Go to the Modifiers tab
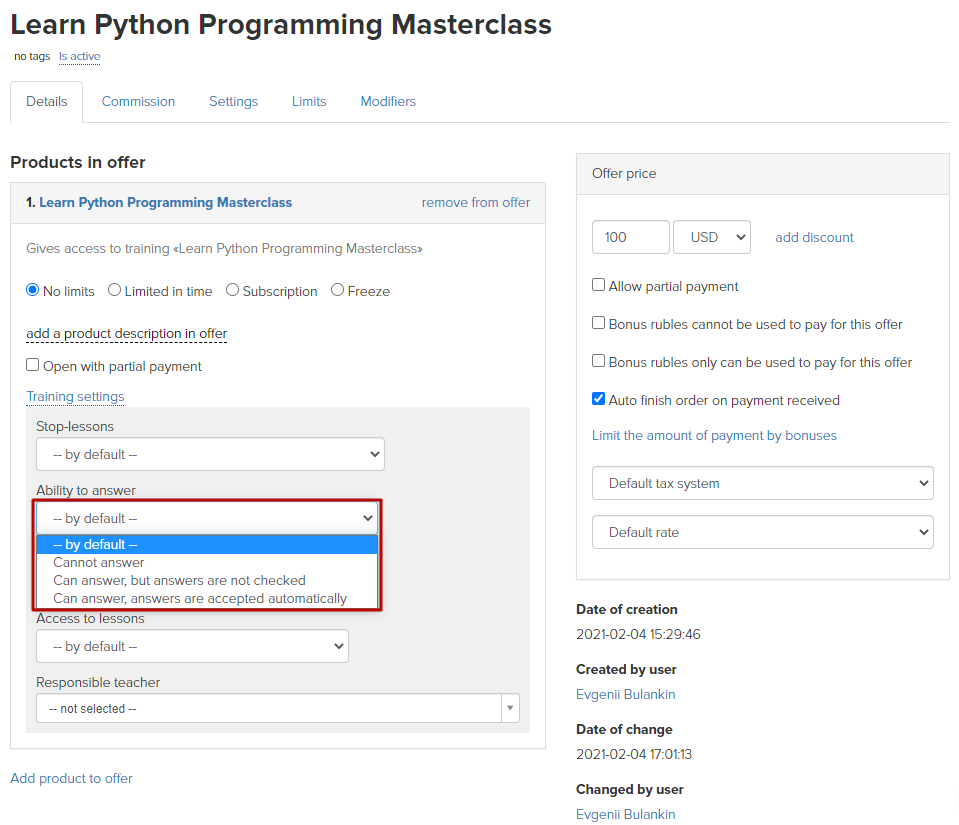959x825 pixels. [388, 102]
